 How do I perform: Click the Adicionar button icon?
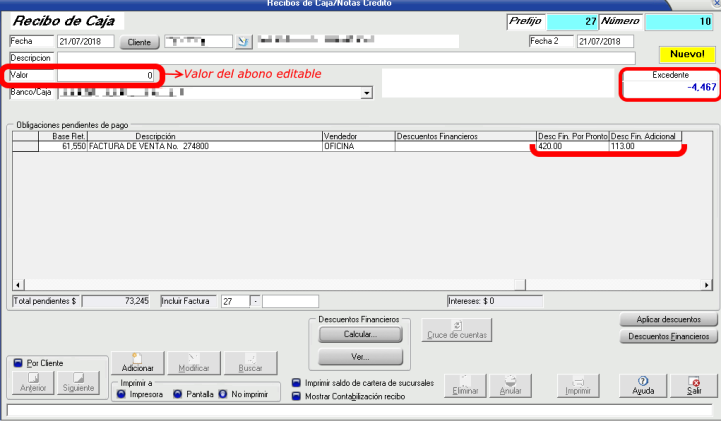(137, 363)
